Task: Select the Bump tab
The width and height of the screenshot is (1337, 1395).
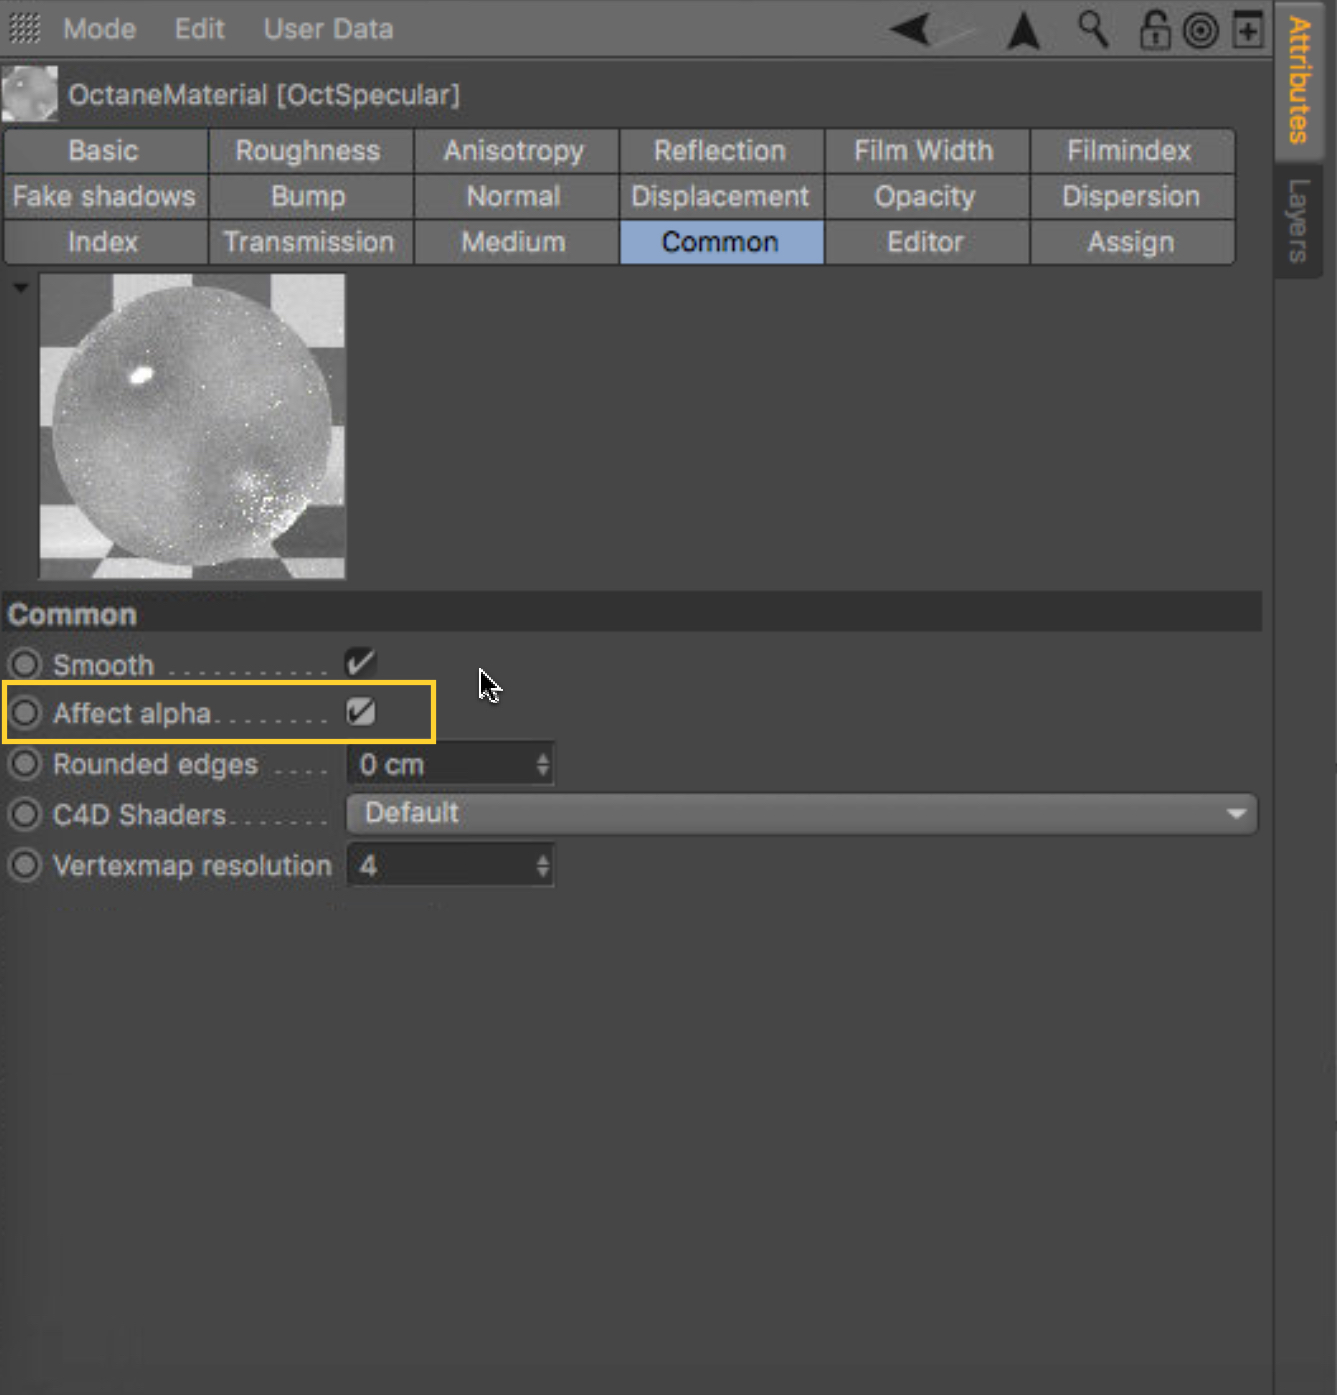Action: click(x=309, y=196)
